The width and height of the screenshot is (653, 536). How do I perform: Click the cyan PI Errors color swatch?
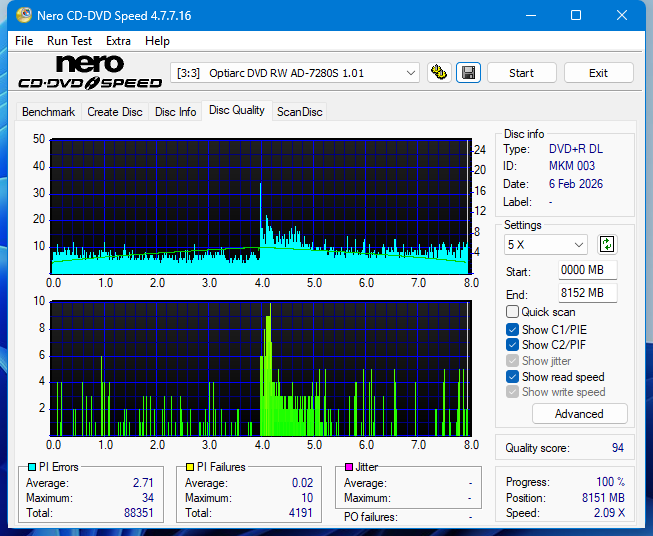click(32, 467)
